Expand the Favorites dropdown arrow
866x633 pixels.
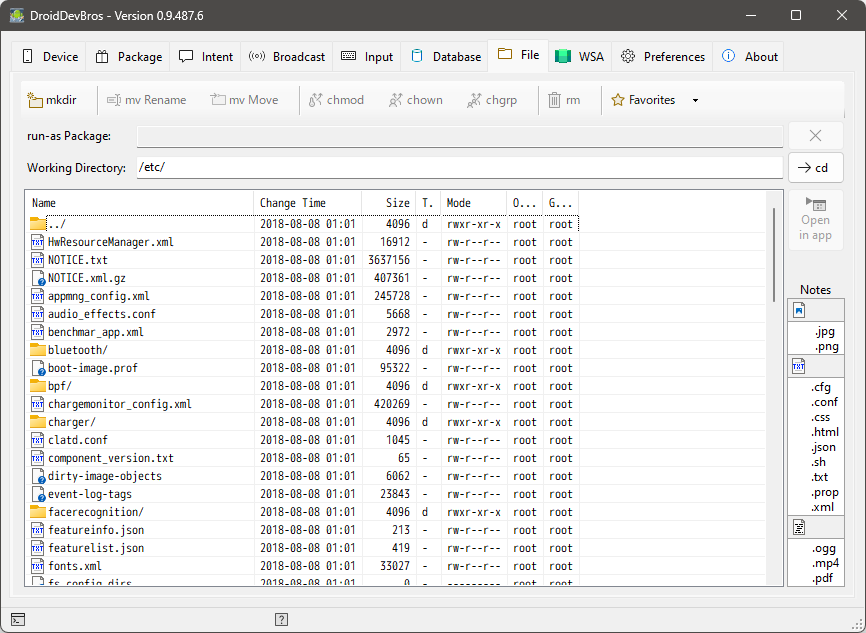tap(695, 100)
